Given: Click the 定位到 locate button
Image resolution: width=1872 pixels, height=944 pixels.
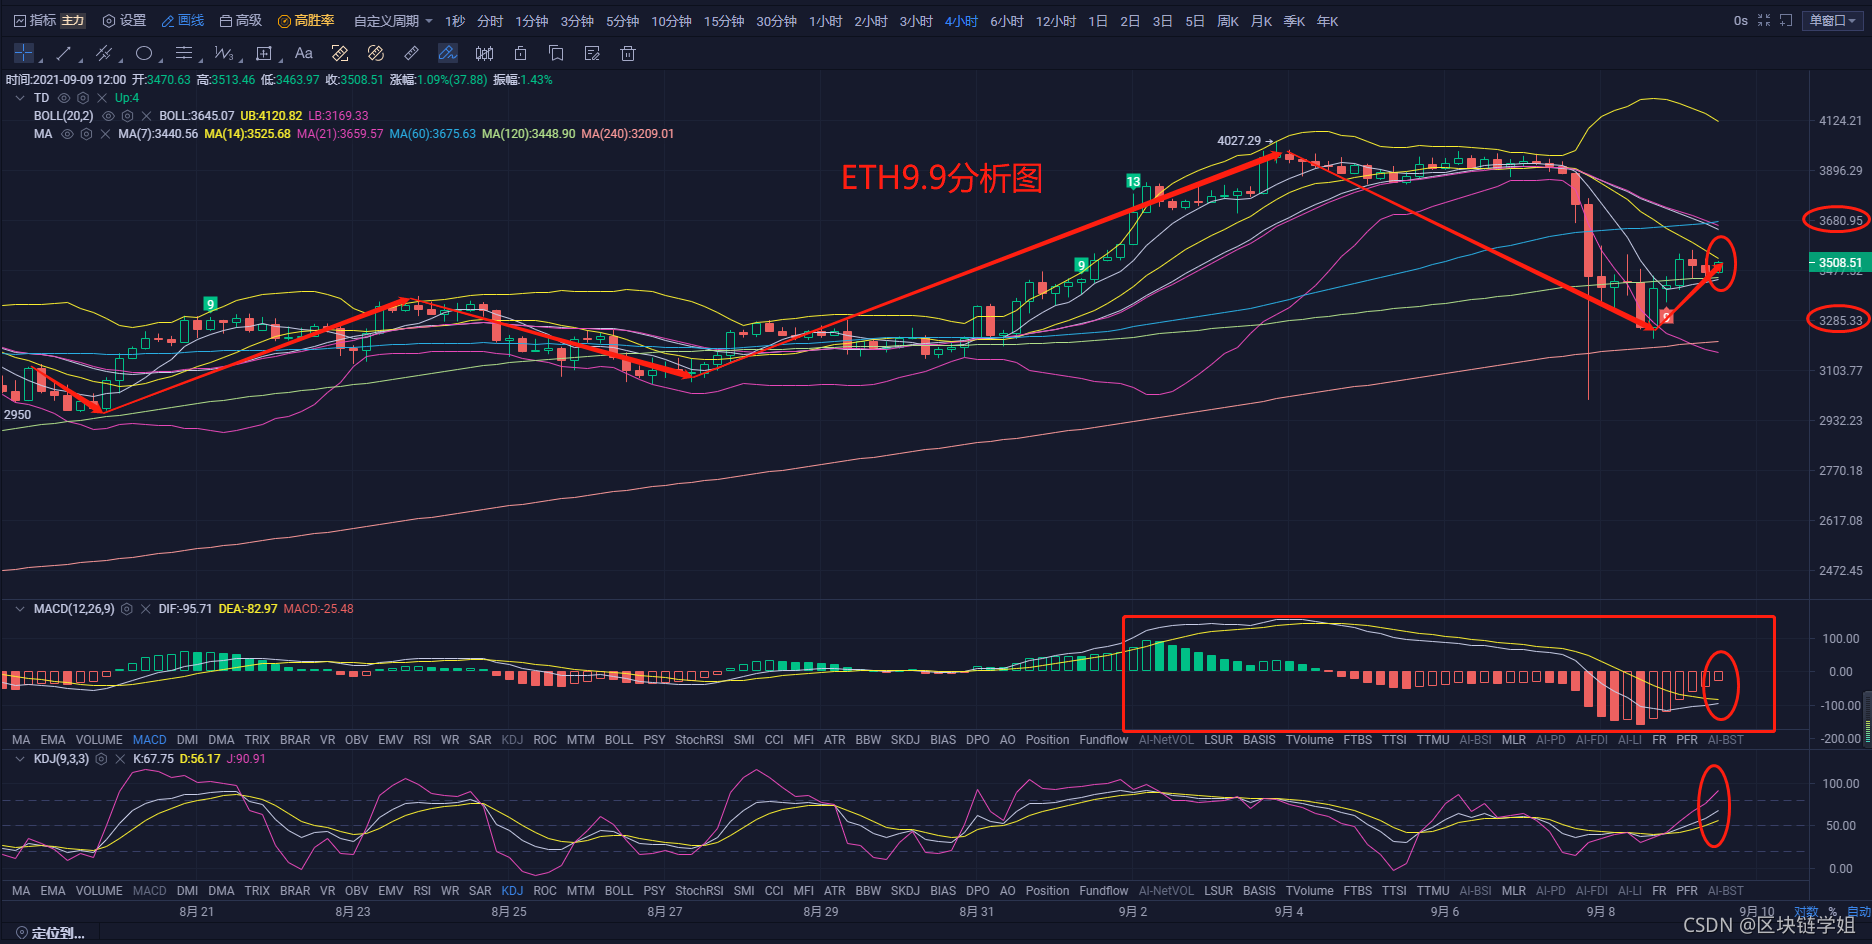Looking at the screenshot, I should (x=50, y=933).
